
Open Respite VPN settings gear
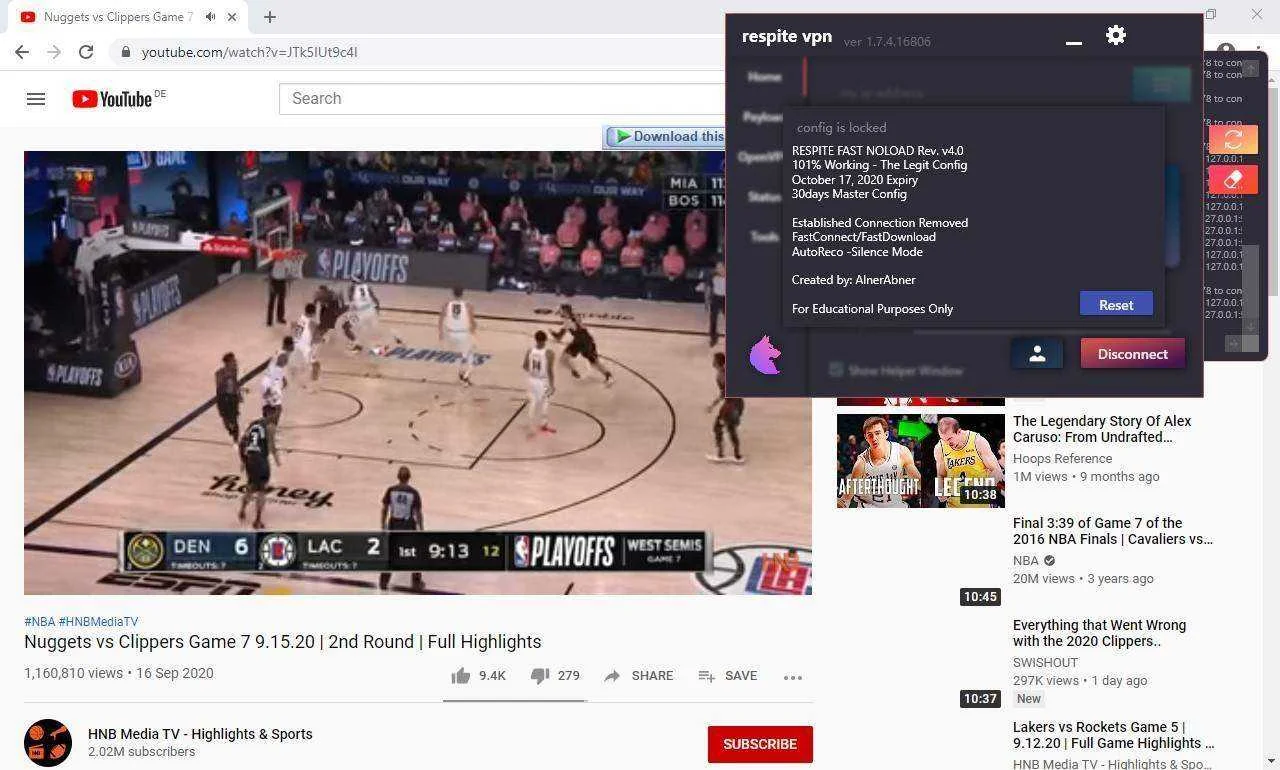tap(1116, 36)
